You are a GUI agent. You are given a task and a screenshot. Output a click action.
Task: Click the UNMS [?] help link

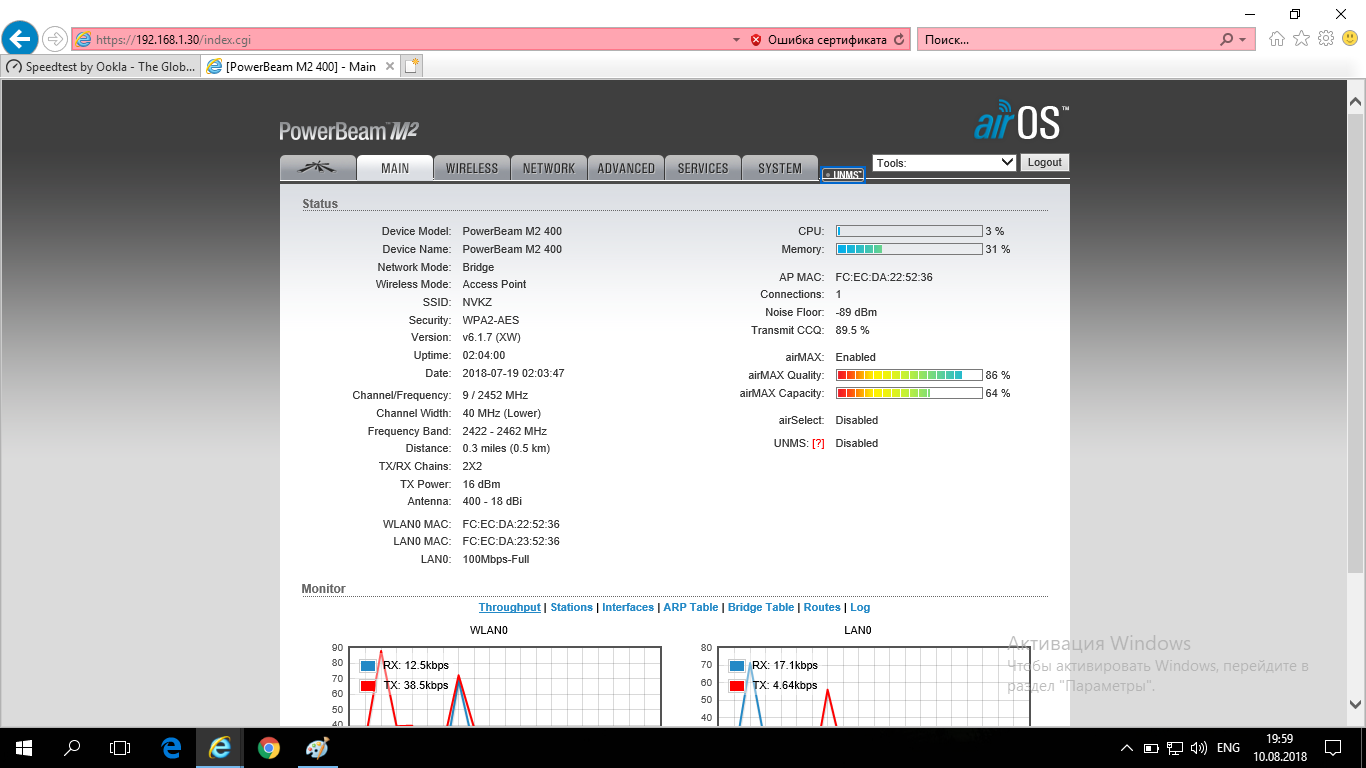tap(818, 443)
